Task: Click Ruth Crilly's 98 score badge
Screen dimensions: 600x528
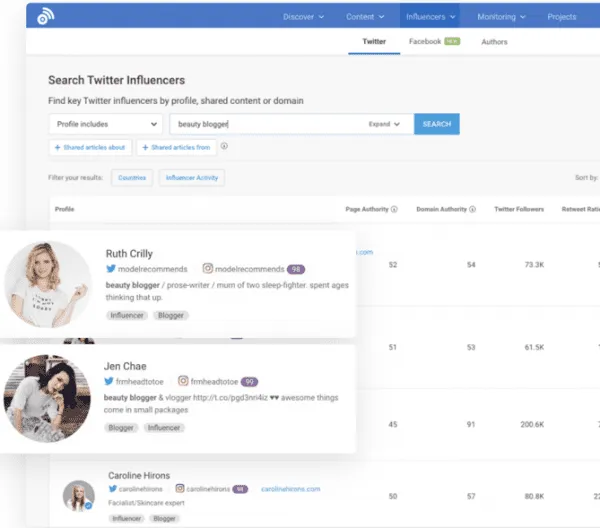Action: click(296, 269)
